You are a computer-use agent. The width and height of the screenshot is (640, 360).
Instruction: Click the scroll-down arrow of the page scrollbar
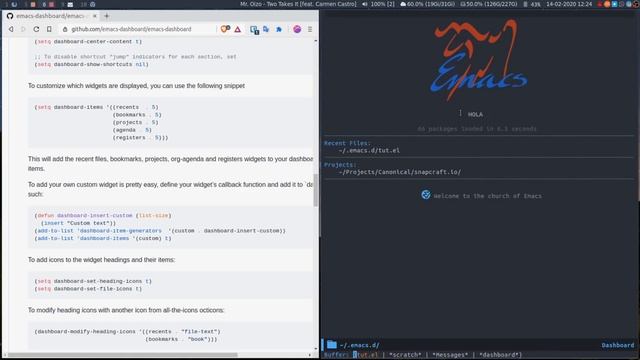316,349
